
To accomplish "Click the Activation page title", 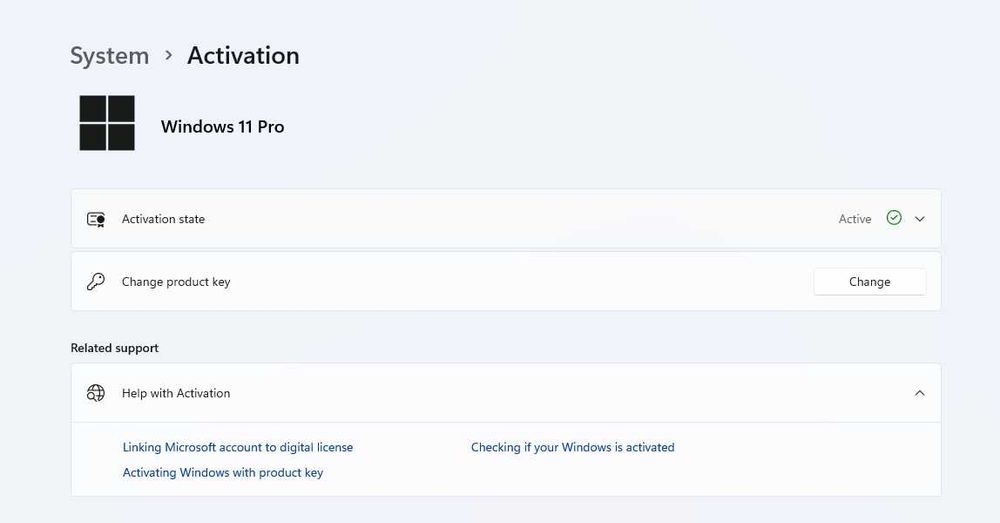I will [x=243, y=56].
